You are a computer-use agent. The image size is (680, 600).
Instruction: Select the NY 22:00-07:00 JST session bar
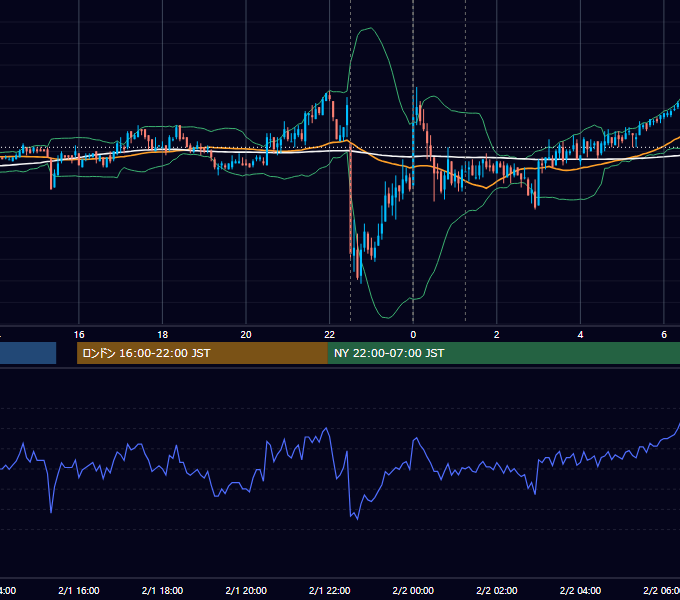(x=503, y=353)
